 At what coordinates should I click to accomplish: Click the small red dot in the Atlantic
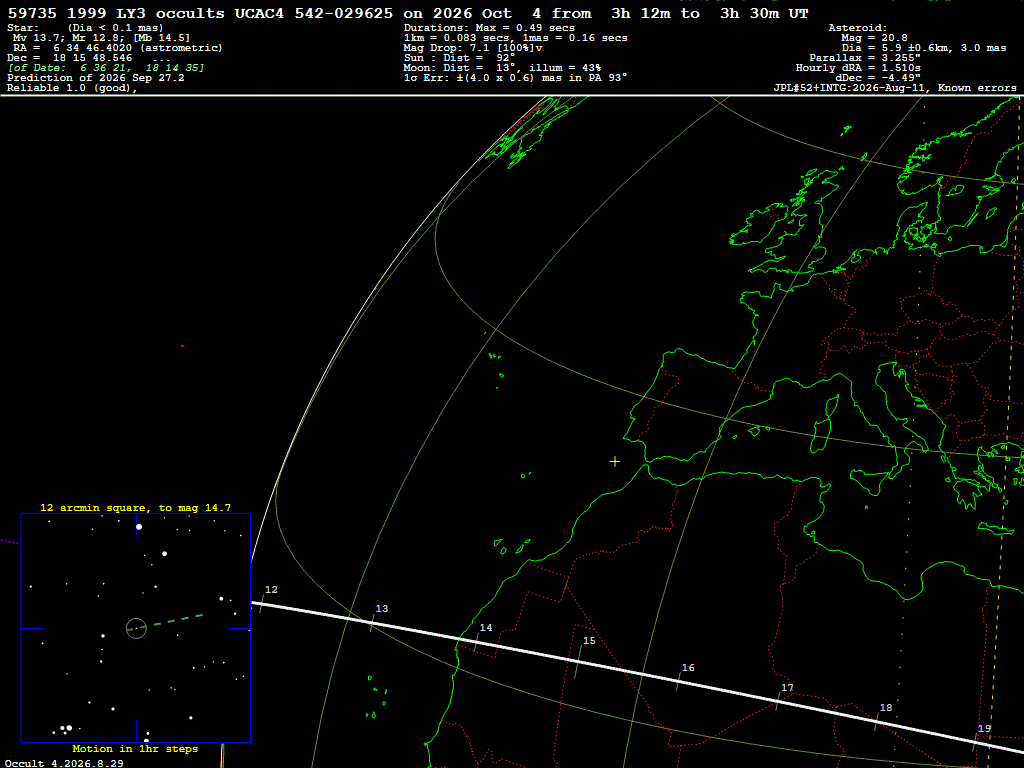pyautogui.click(x=182, y=346)
